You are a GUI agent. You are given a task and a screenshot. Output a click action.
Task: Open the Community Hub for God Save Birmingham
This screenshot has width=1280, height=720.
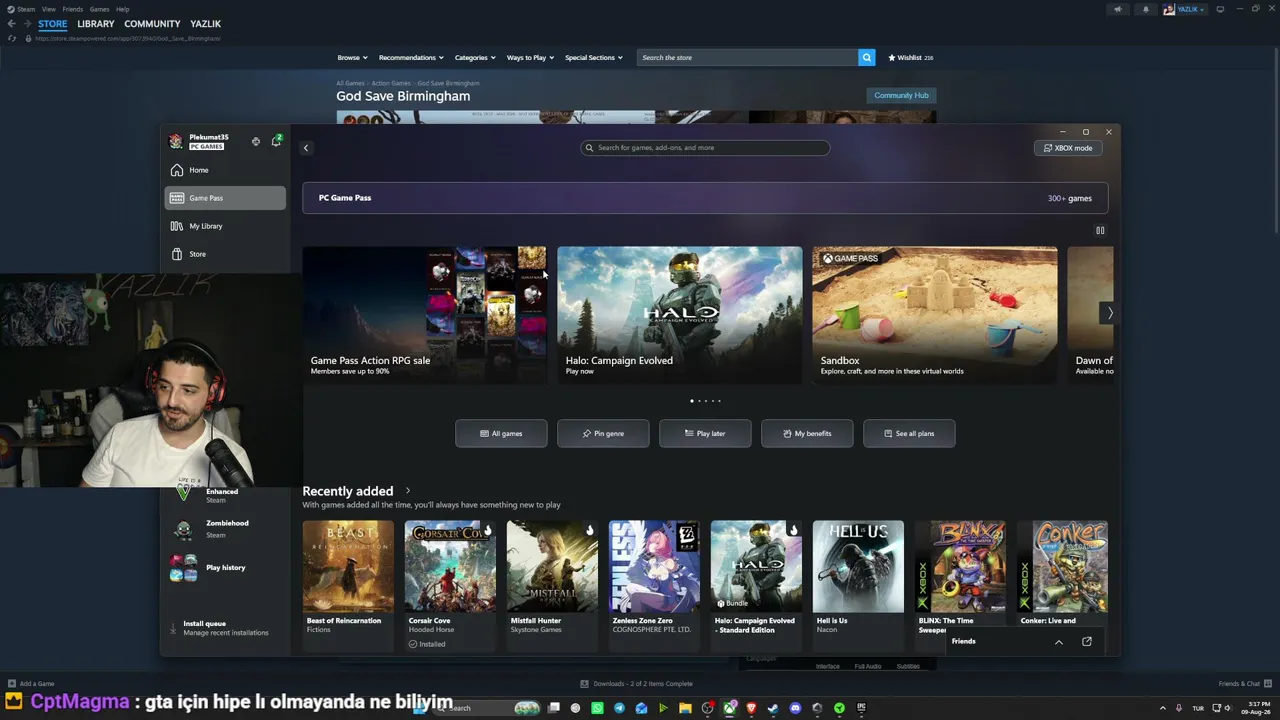click(x=901, y=96)
